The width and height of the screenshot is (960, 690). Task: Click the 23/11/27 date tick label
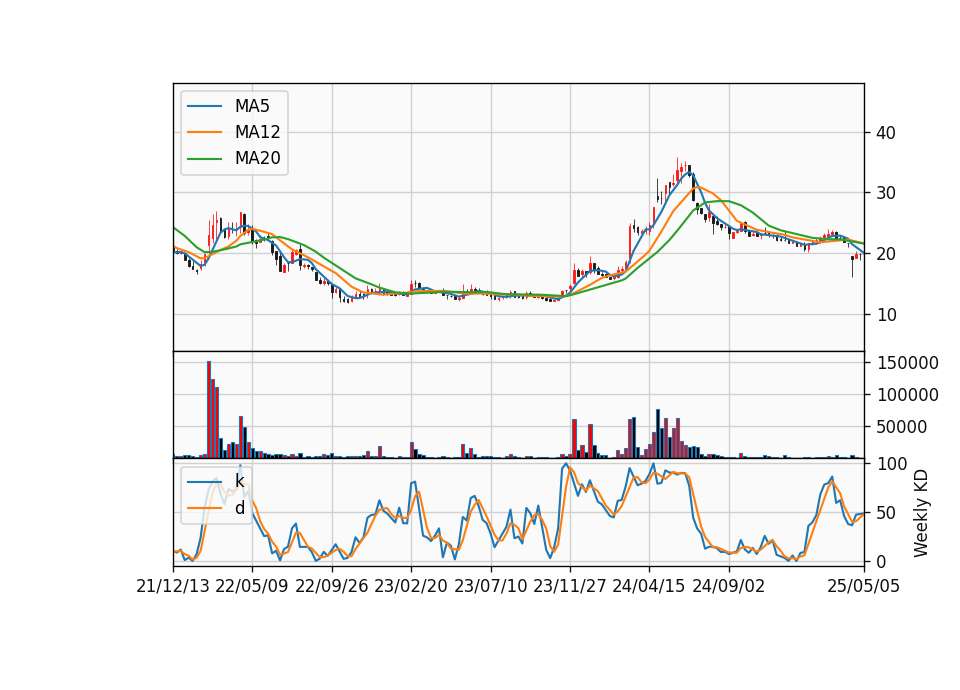569,586
